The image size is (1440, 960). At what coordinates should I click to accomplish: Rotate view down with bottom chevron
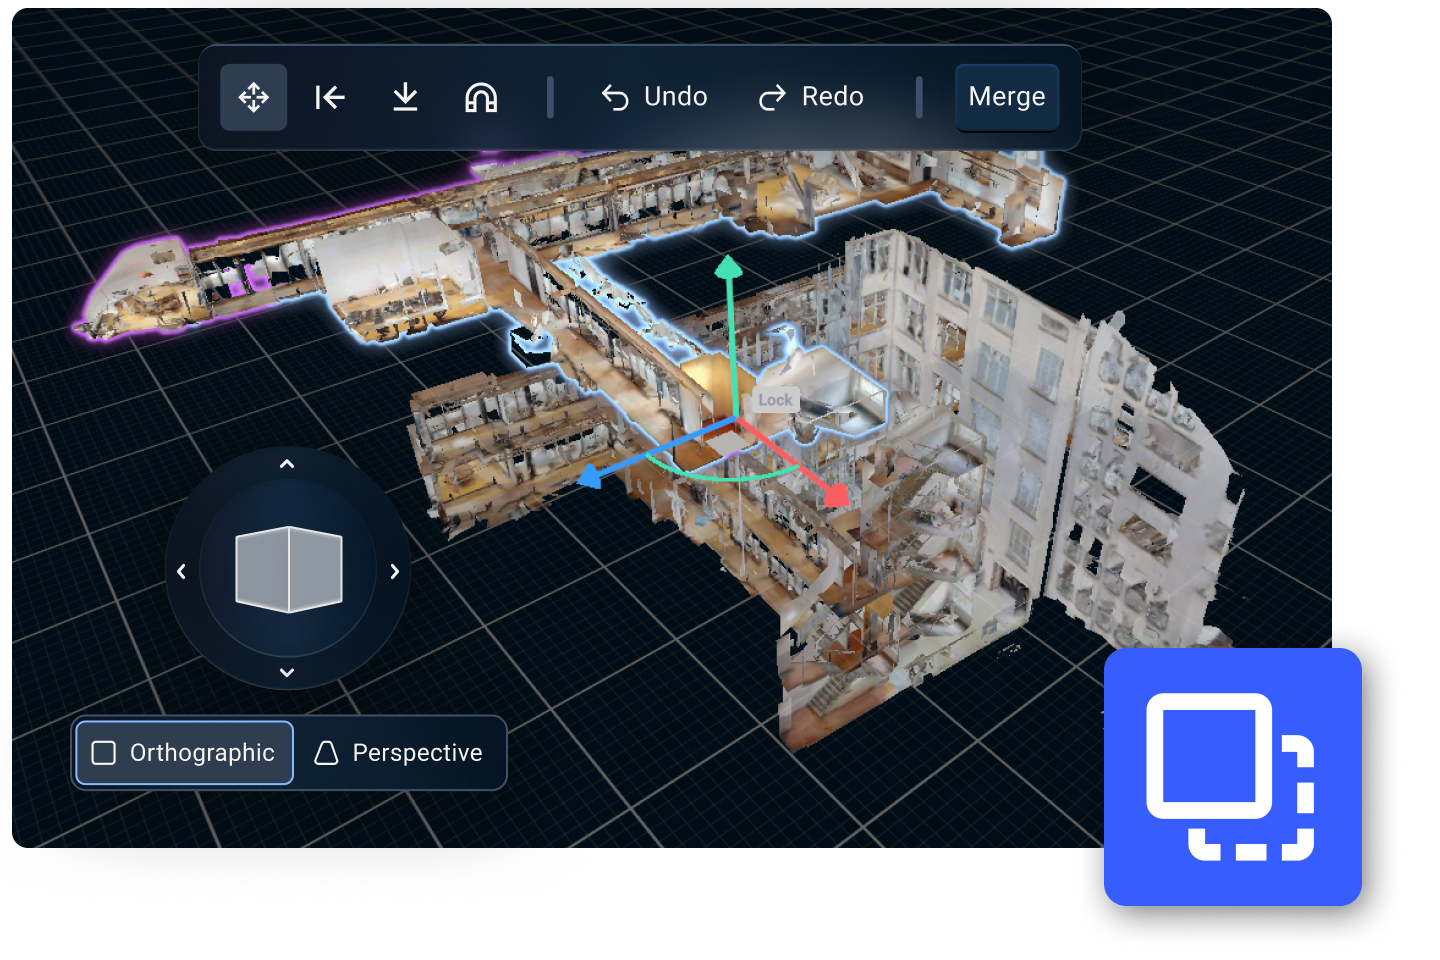[287, 672]
